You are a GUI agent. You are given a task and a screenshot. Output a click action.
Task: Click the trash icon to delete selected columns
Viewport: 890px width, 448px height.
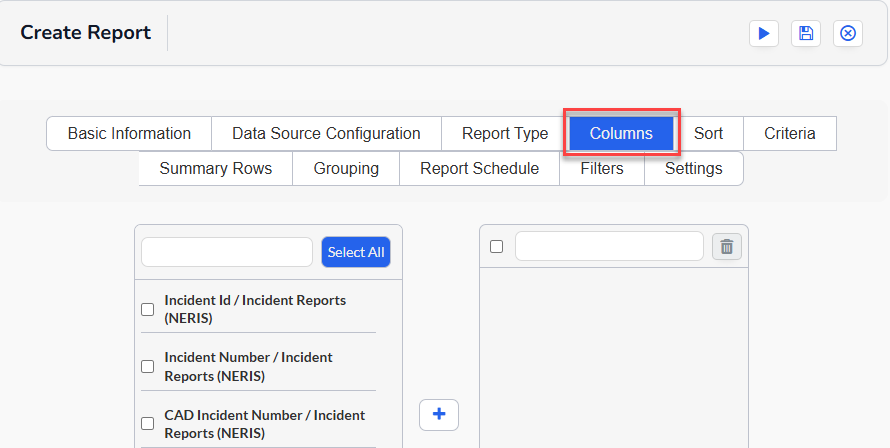(727, 246)
